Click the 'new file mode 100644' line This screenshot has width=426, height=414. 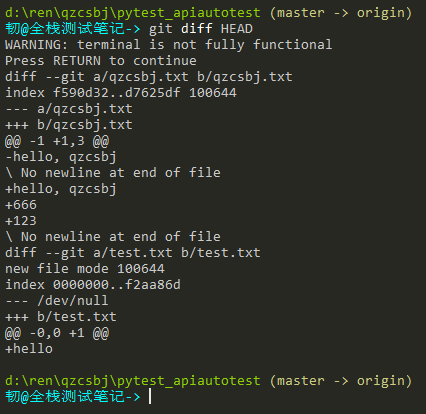pyautogui.click(x=85, y=269)
